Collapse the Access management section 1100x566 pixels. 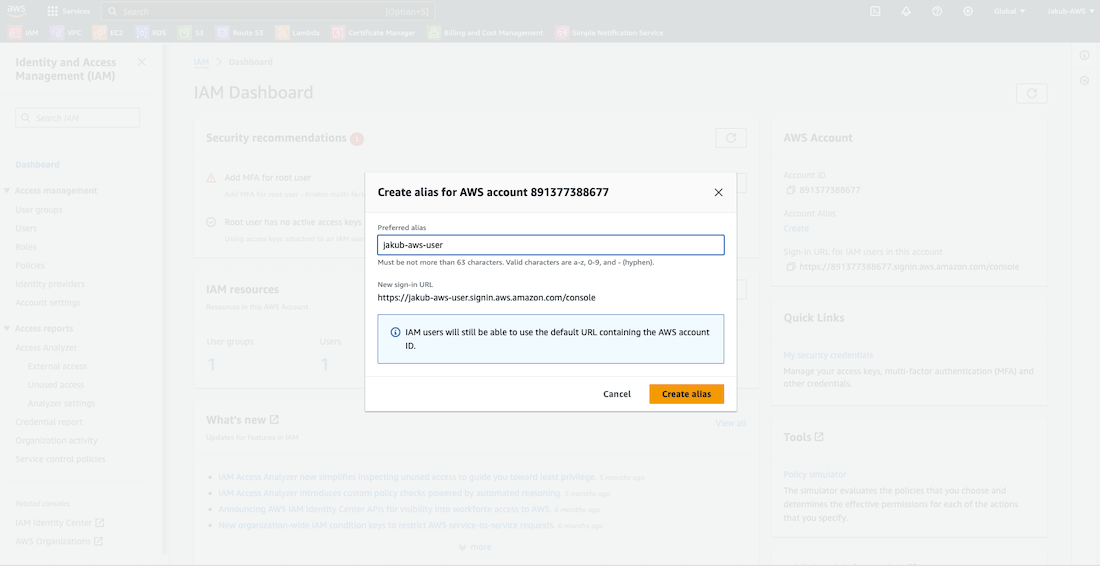7,191
